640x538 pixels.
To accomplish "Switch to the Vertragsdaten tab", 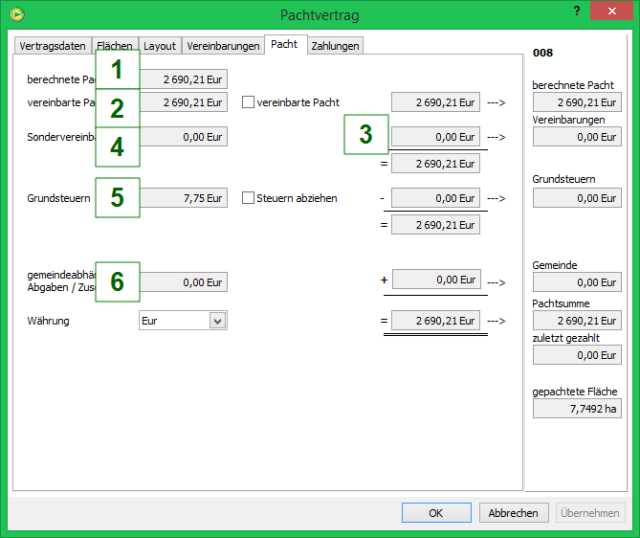I will coord(52,46).
